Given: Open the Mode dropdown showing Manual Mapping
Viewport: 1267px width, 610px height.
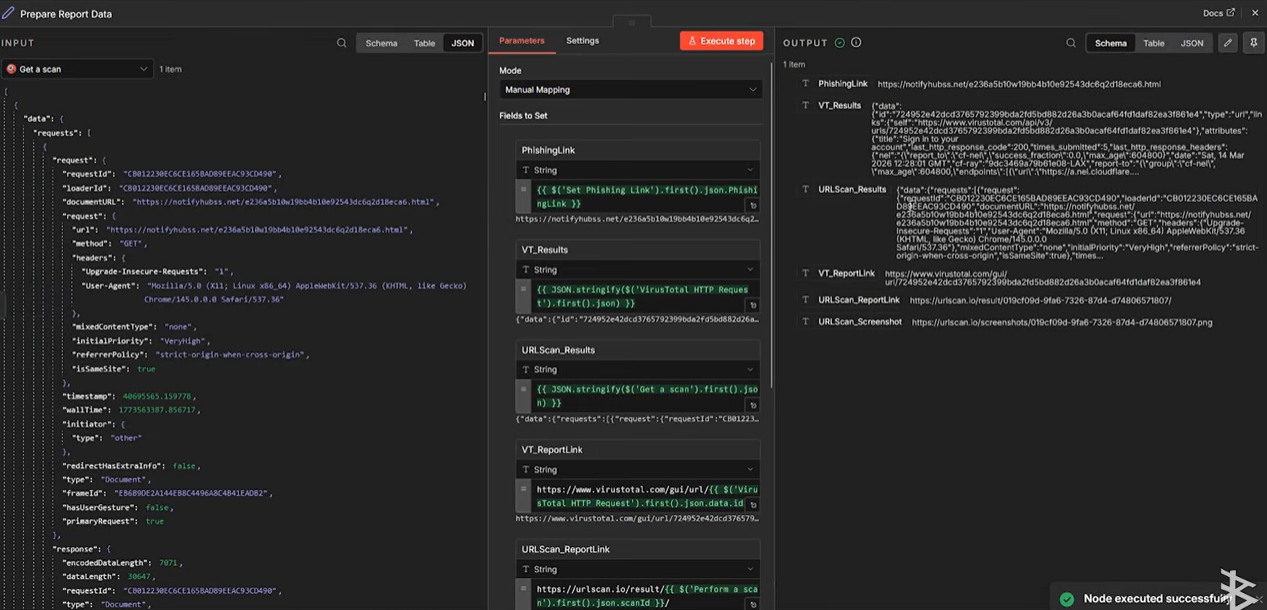Looking at the screenshot, I should (630, 90).
